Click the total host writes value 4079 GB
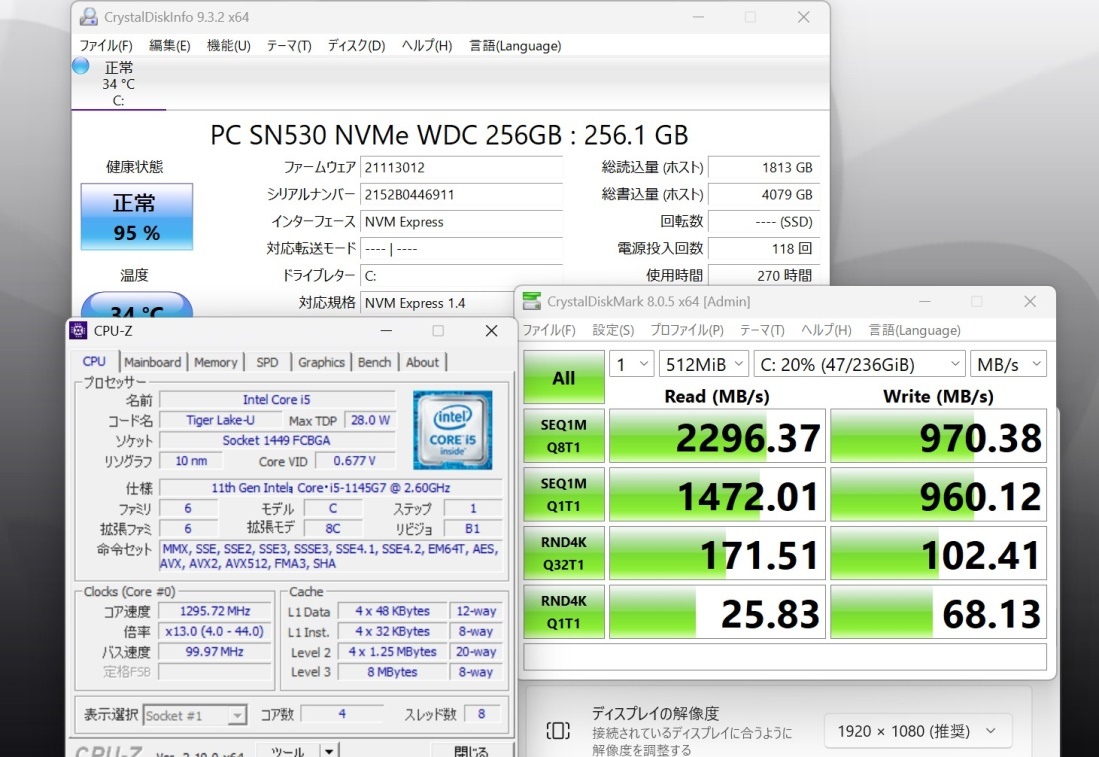The image size is (1099, 757). coord(763,195)
